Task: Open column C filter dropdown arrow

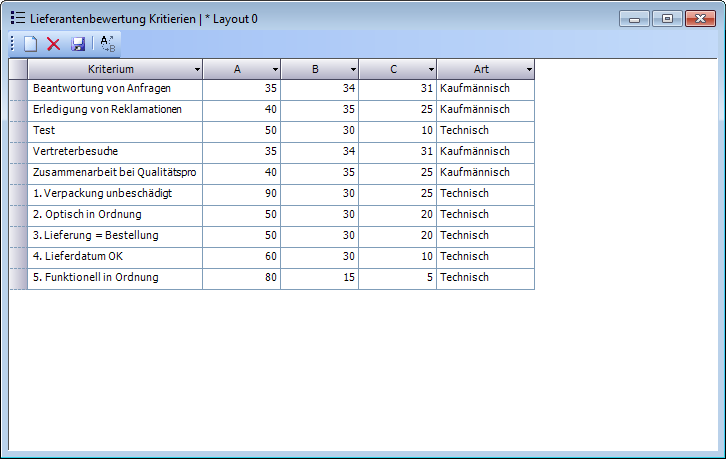Action: [x=431, y=69]
